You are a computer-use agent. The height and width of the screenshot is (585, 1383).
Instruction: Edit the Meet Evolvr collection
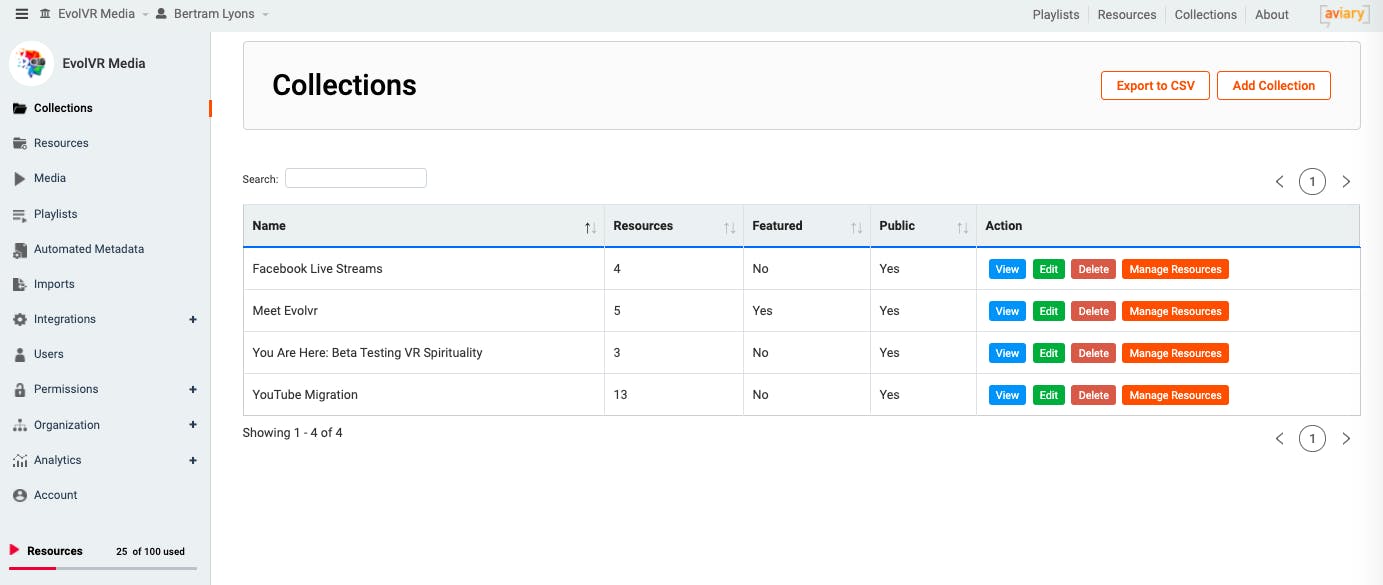(1048, 311)
